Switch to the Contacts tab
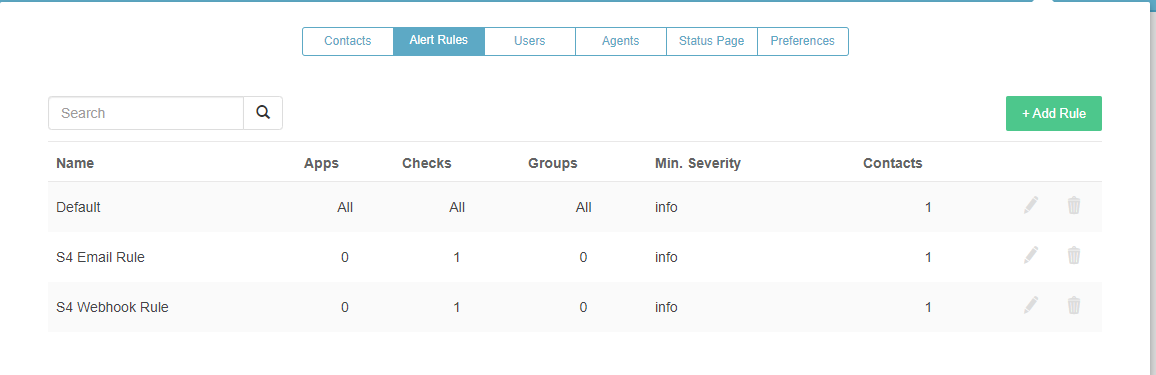This screenshot has height=375, width=1156. pos(347,41)
